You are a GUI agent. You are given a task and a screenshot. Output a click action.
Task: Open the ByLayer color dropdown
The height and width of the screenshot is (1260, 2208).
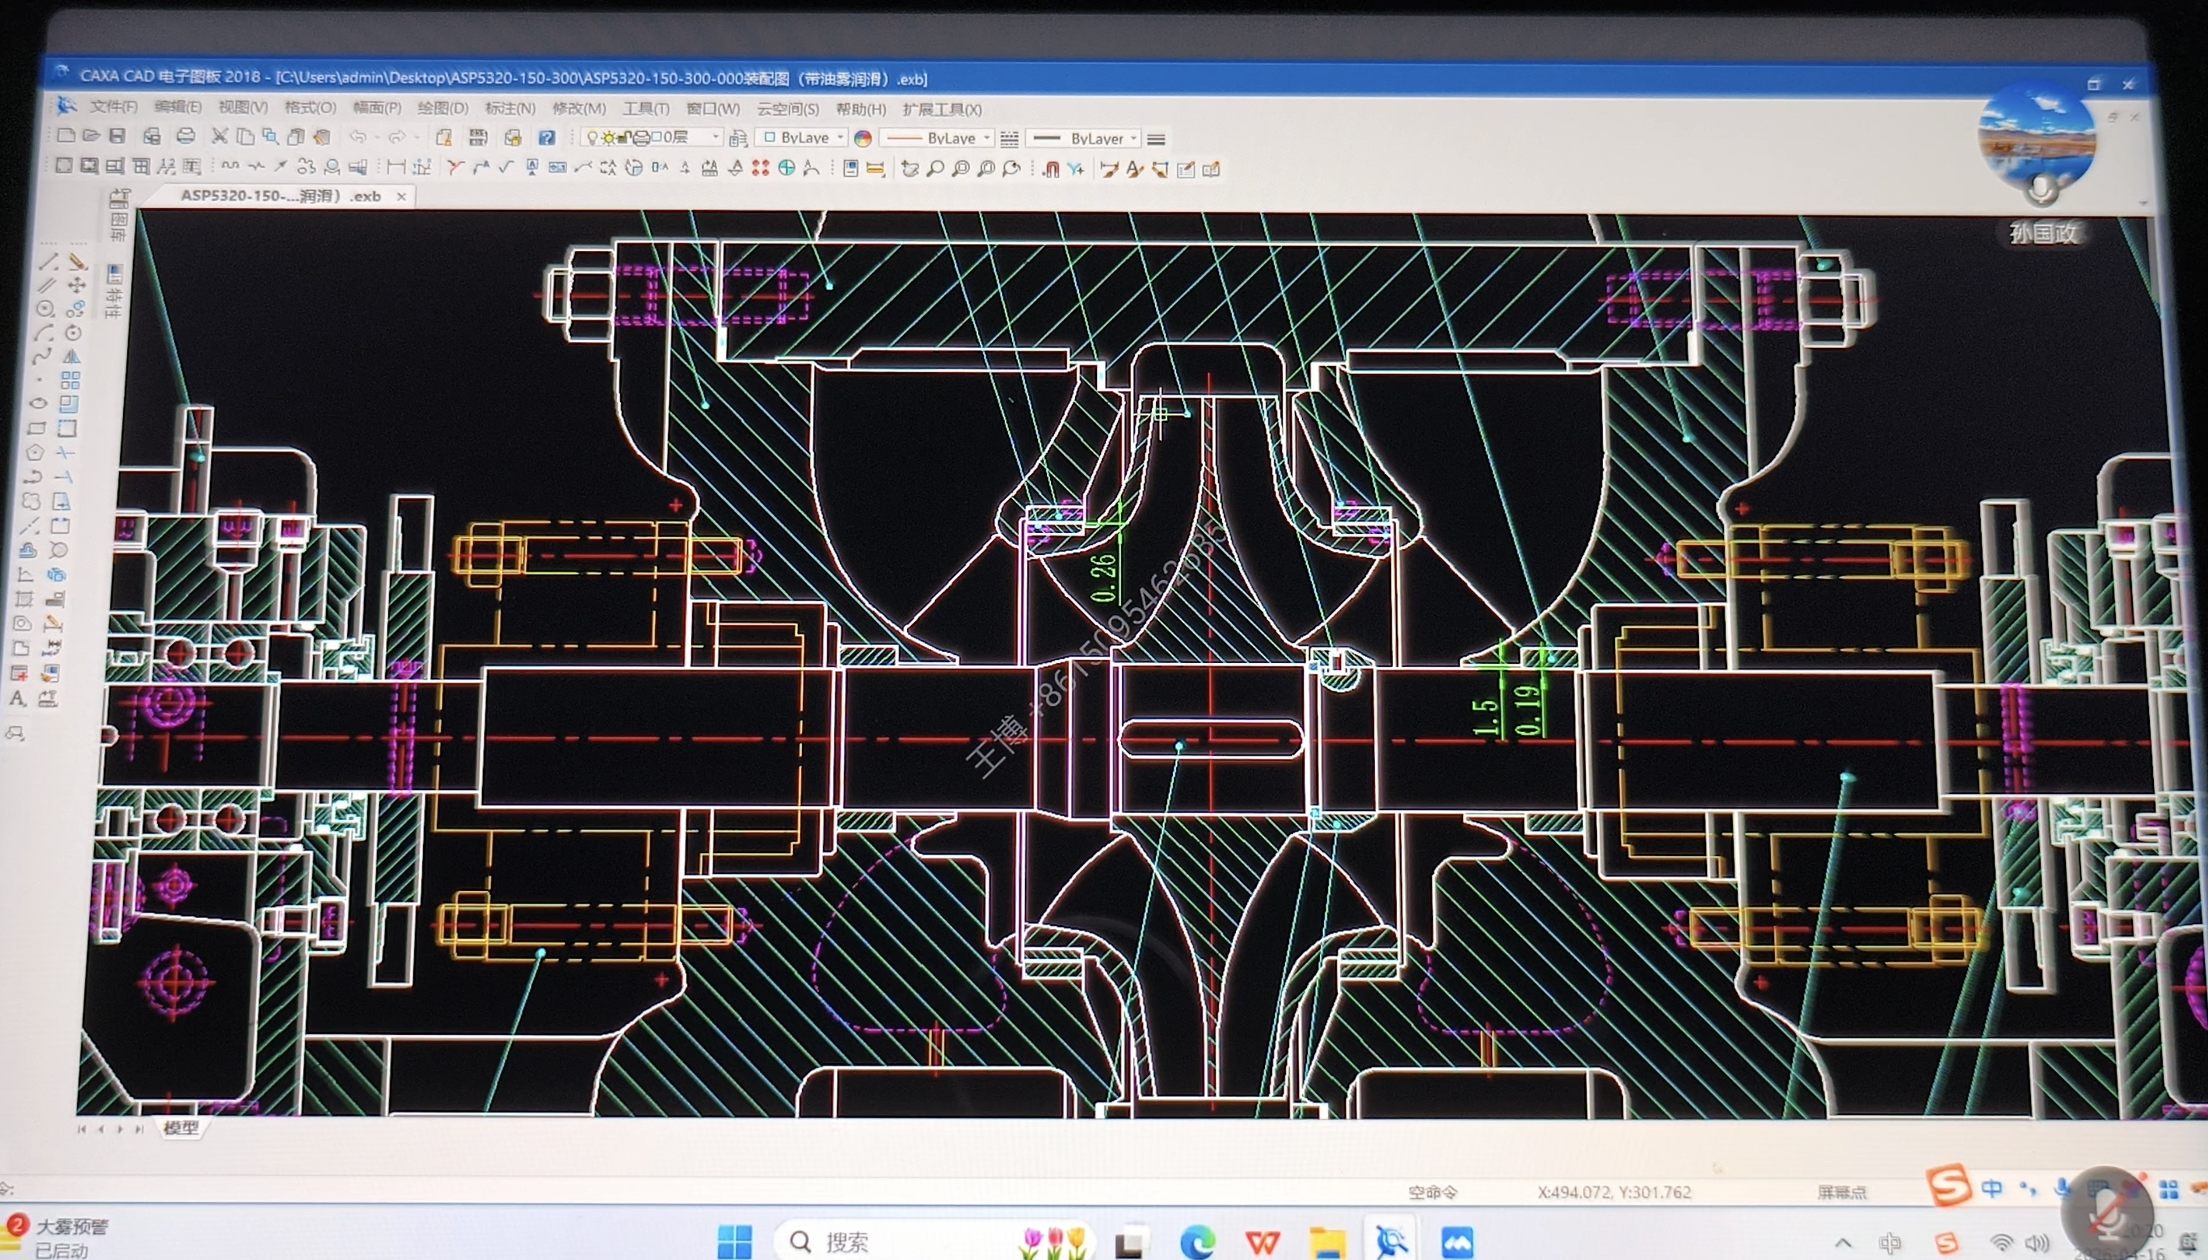pos(840,138)
